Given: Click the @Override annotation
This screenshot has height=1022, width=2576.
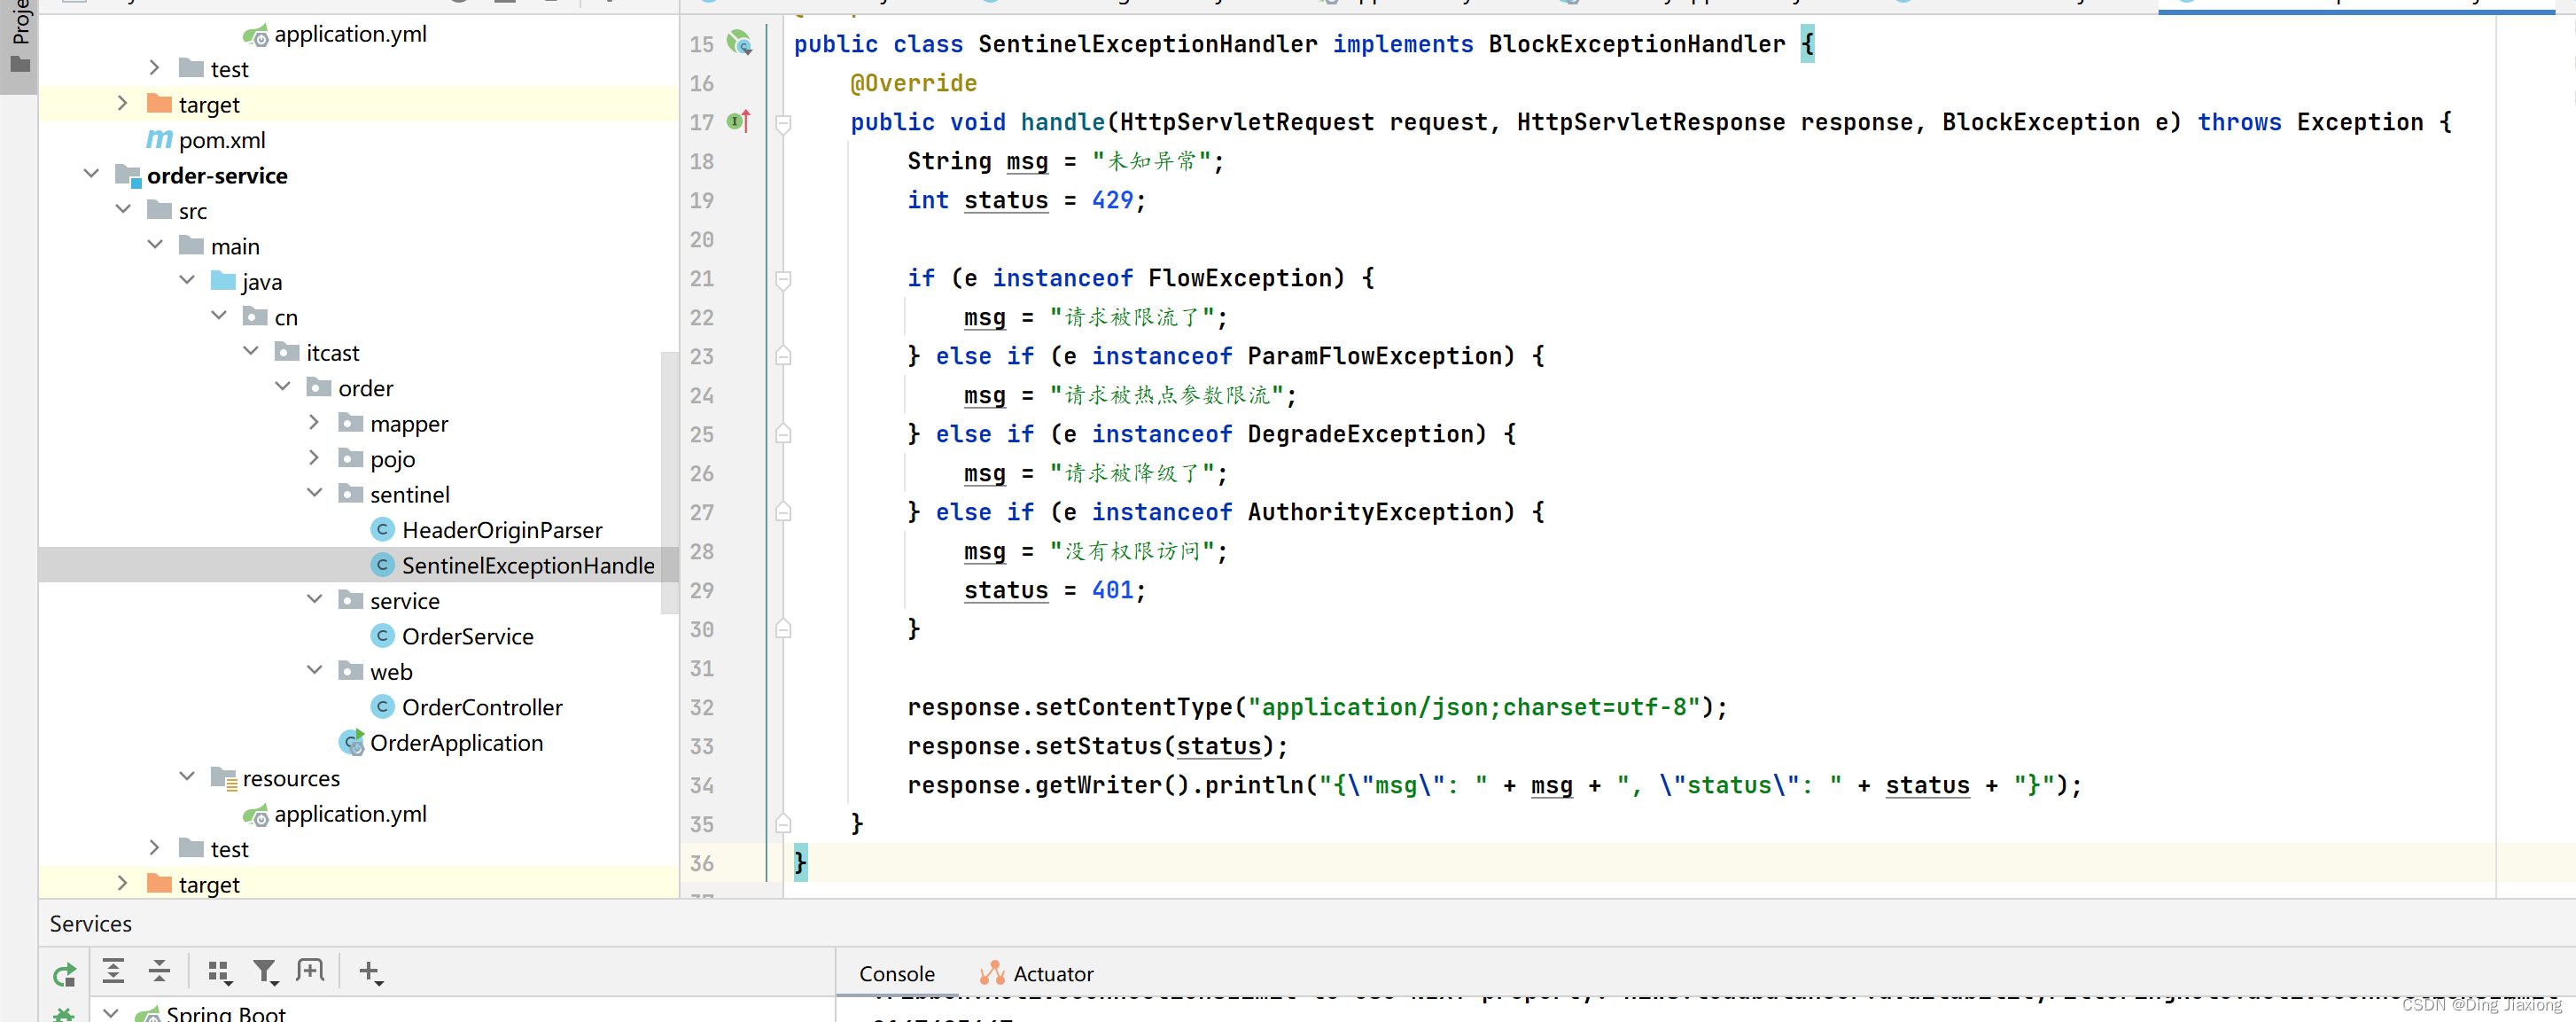Looking at the screenshot, I should [x=913, y=83].
